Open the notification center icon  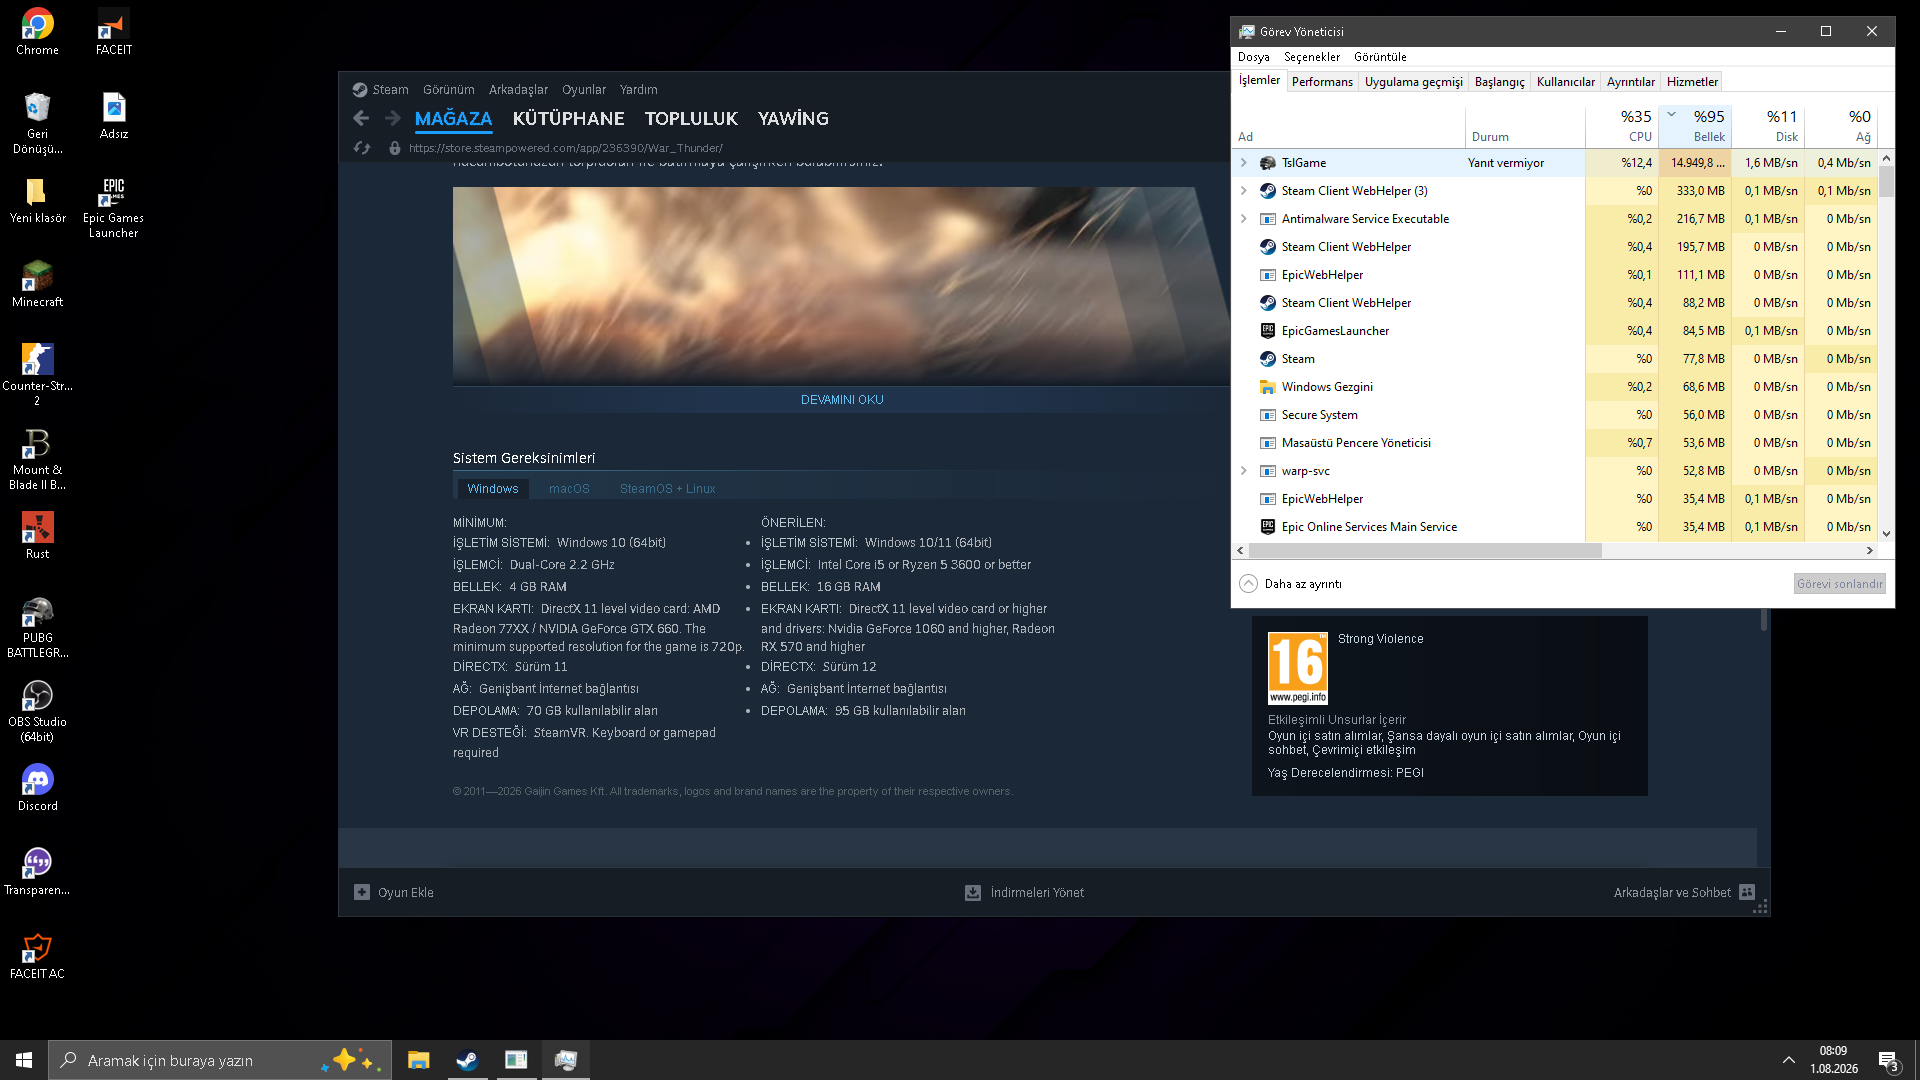coord(1888,1061)
